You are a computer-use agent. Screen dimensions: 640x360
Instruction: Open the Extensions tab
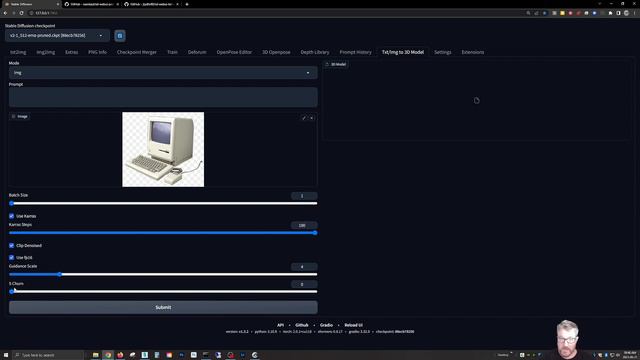[473, 52]
